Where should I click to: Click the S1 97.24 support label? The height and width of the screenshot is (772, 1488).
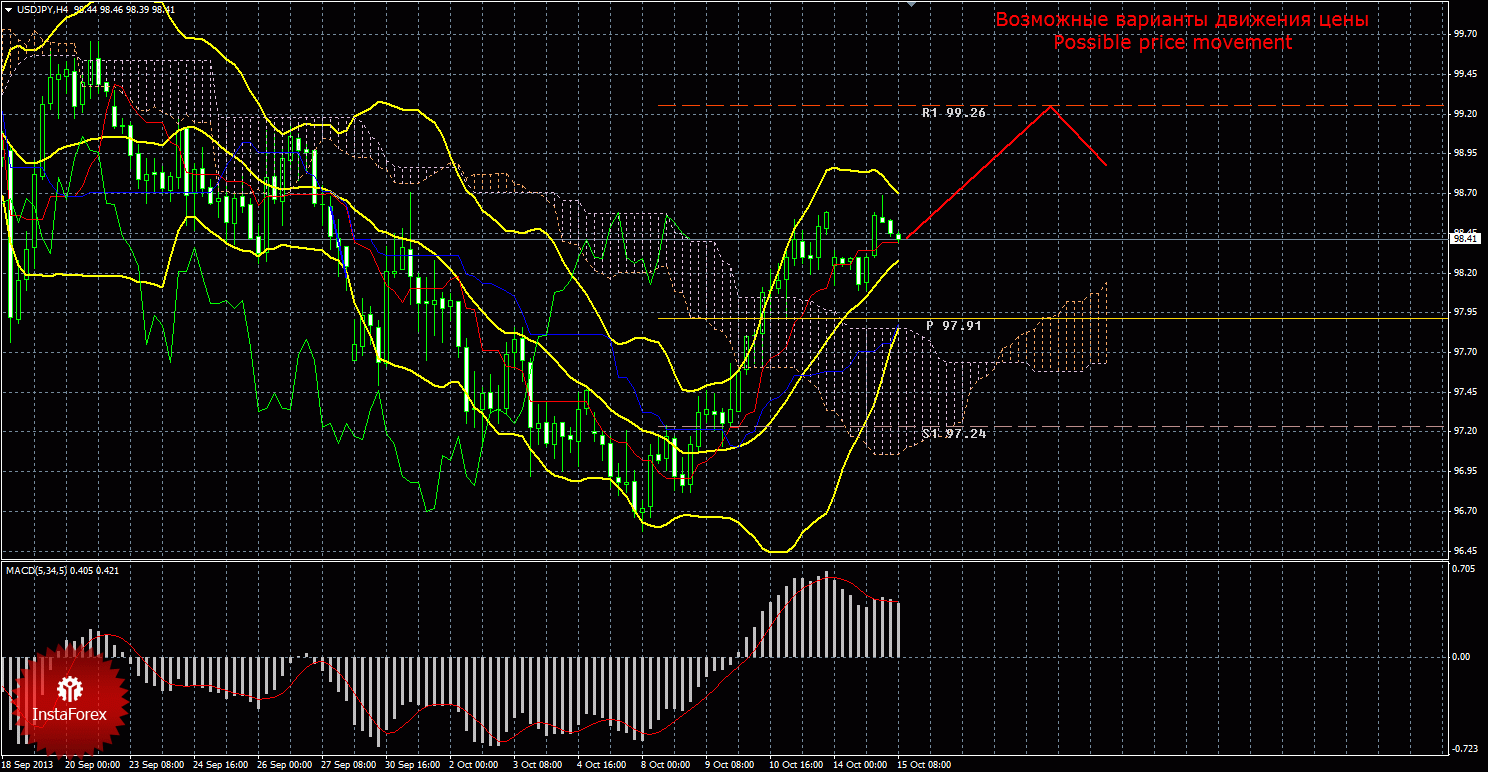point(953,434)
